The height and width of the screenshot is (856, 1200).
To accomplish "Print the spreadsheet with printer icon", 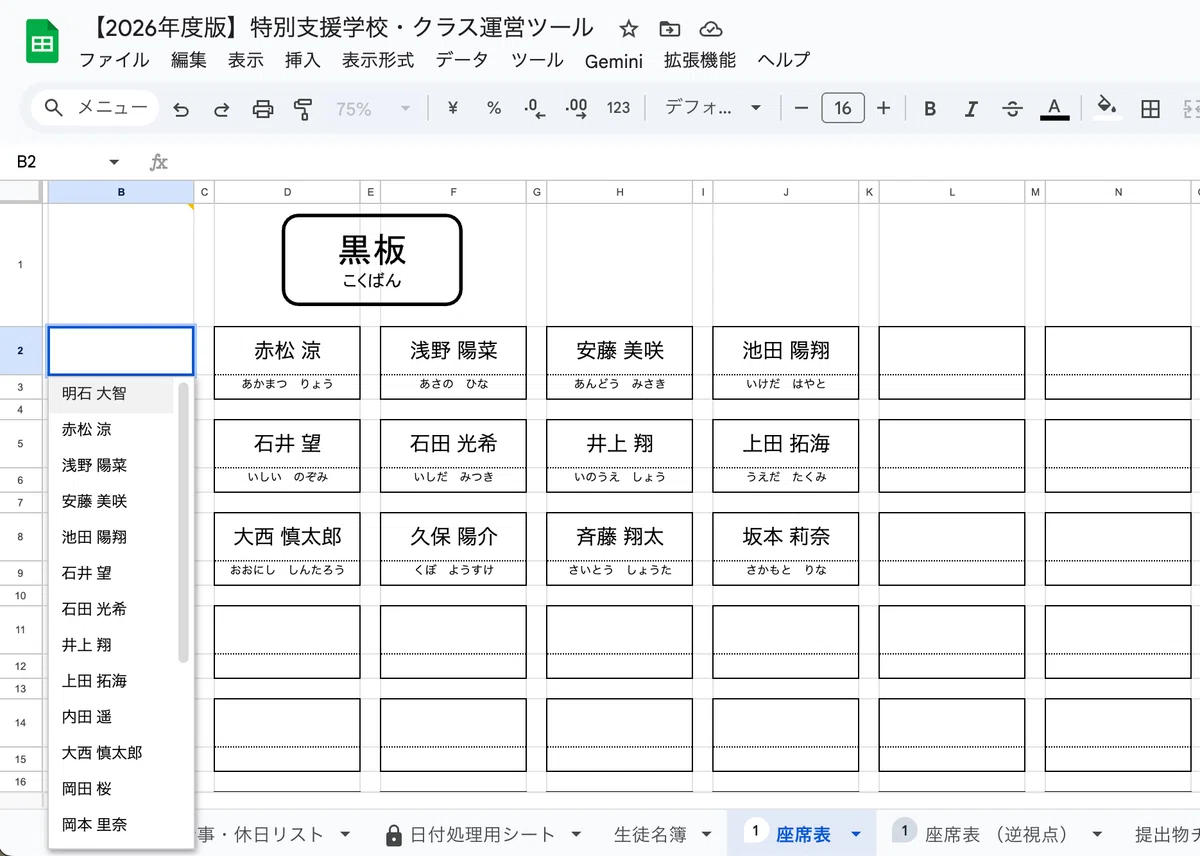I will [x=263, y=109].
